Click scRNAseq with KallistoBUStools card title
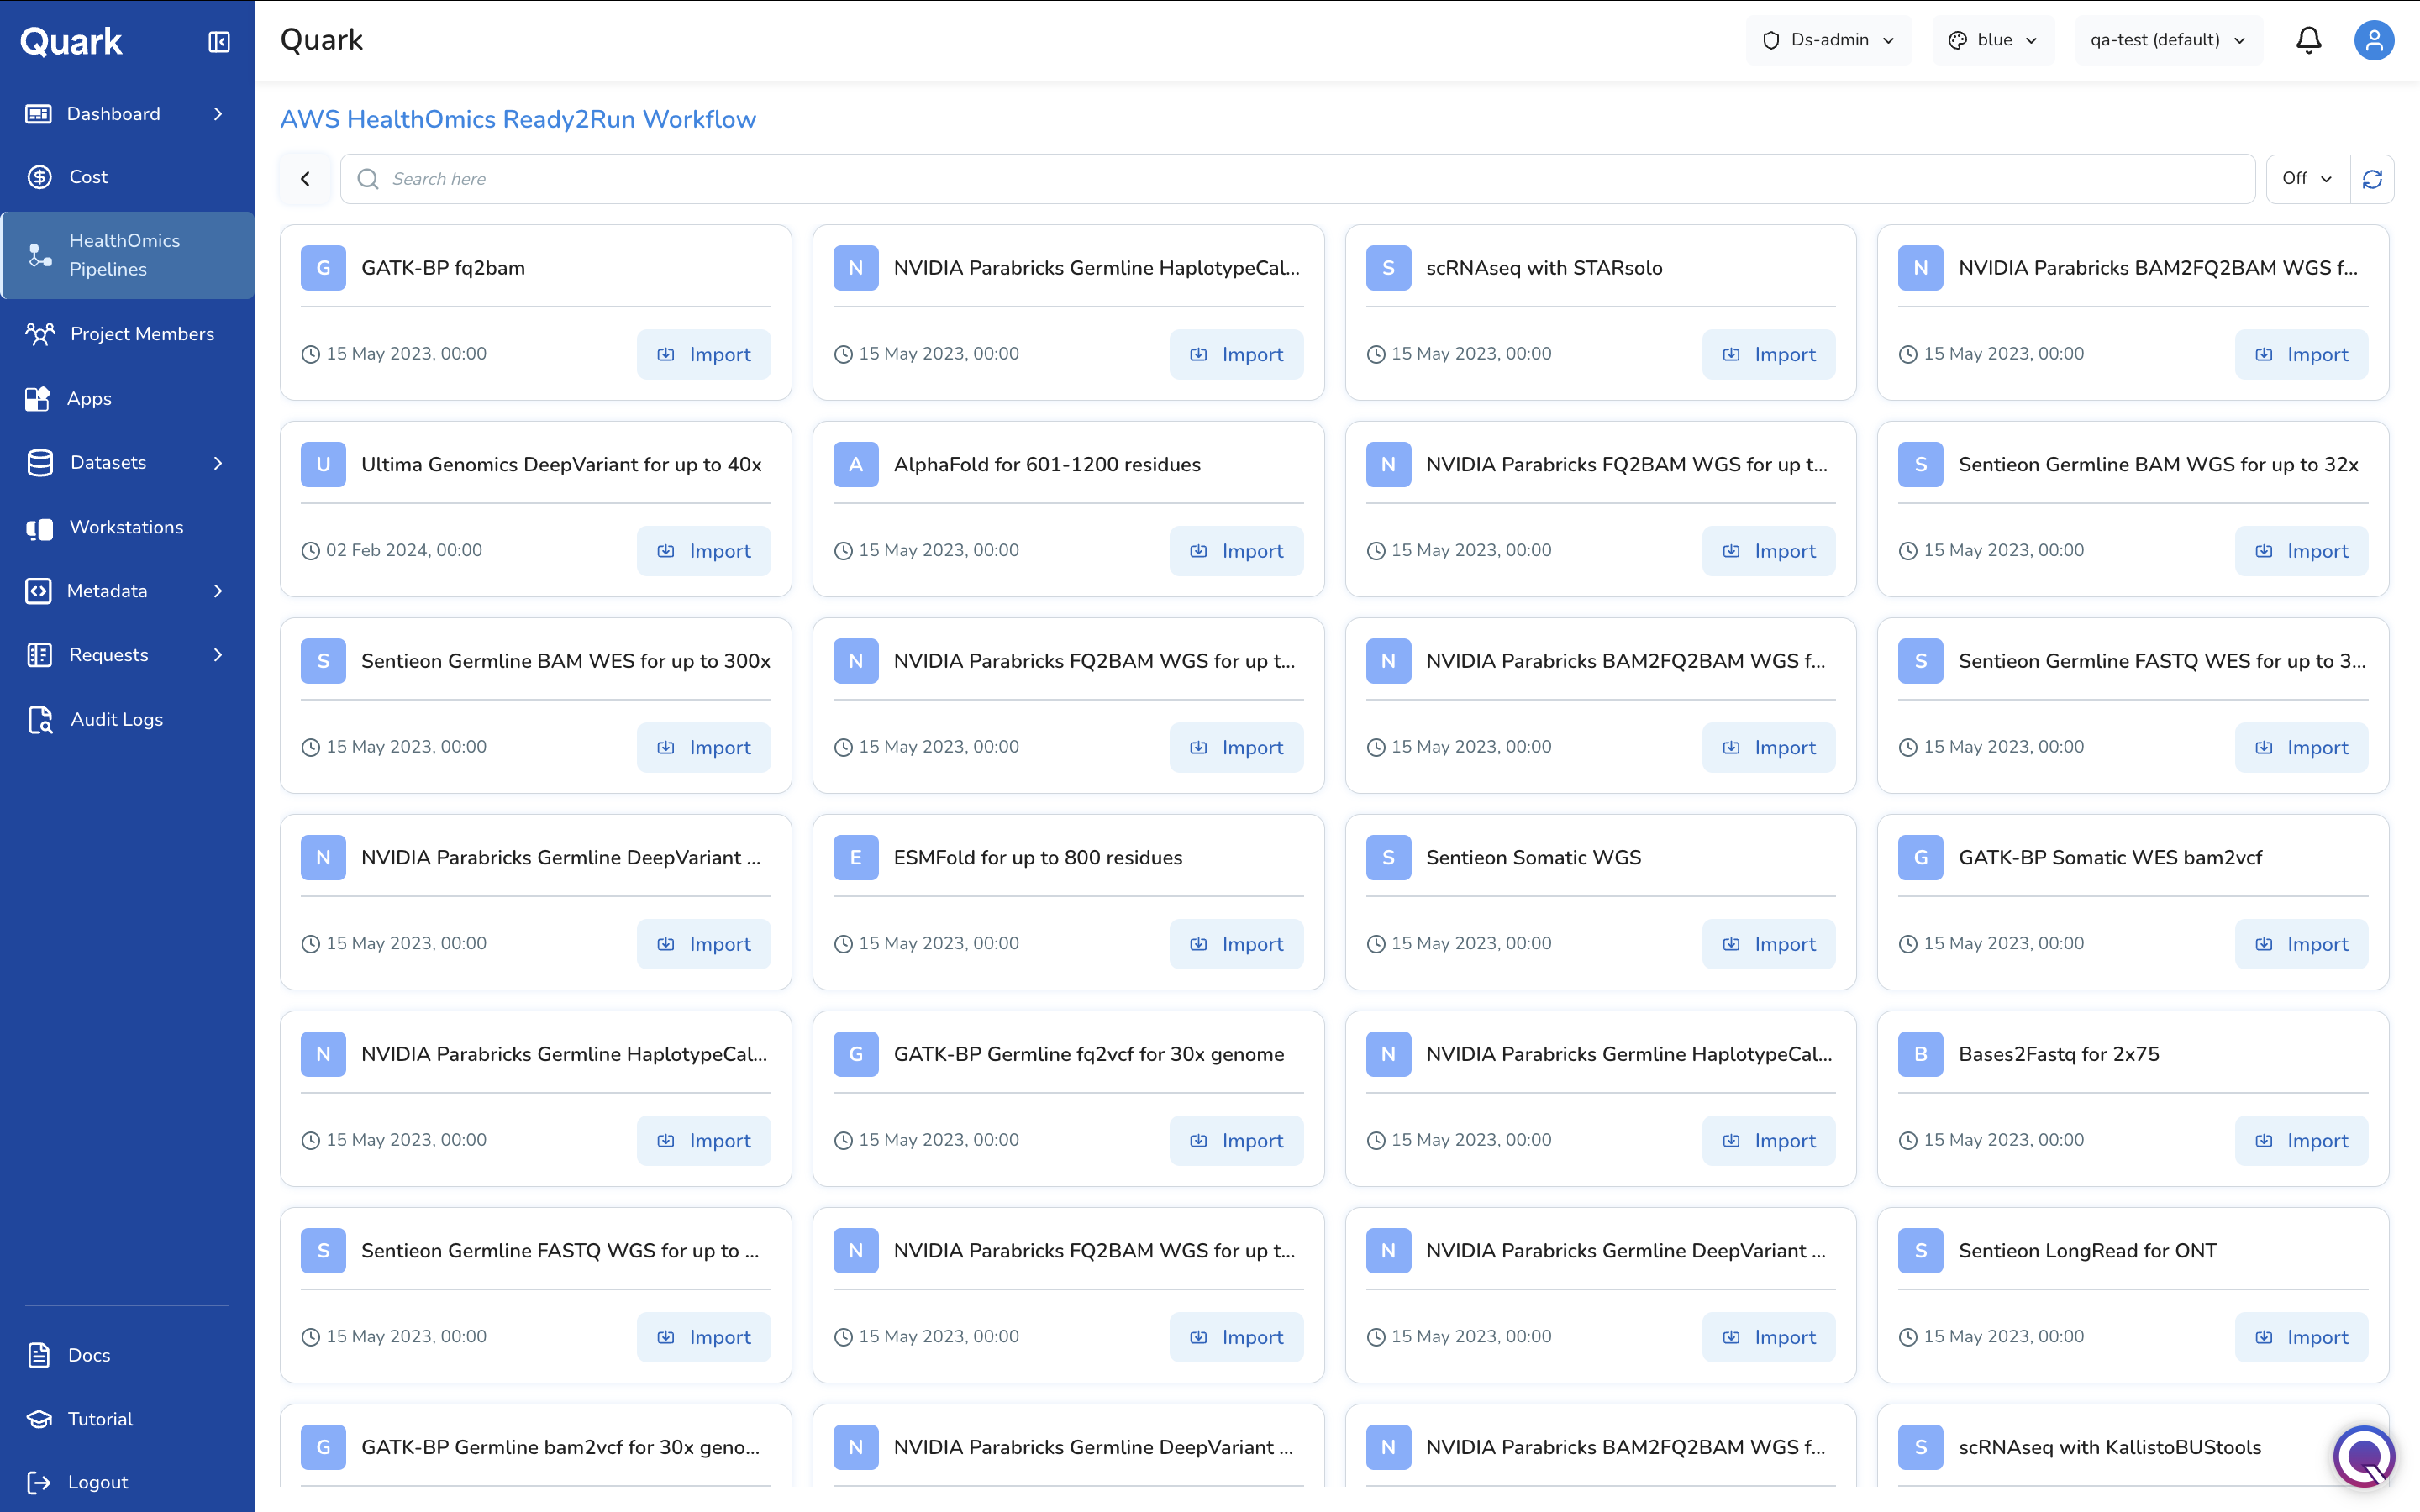Screen dimensions: 2420x1512 click(2110, 1447)
